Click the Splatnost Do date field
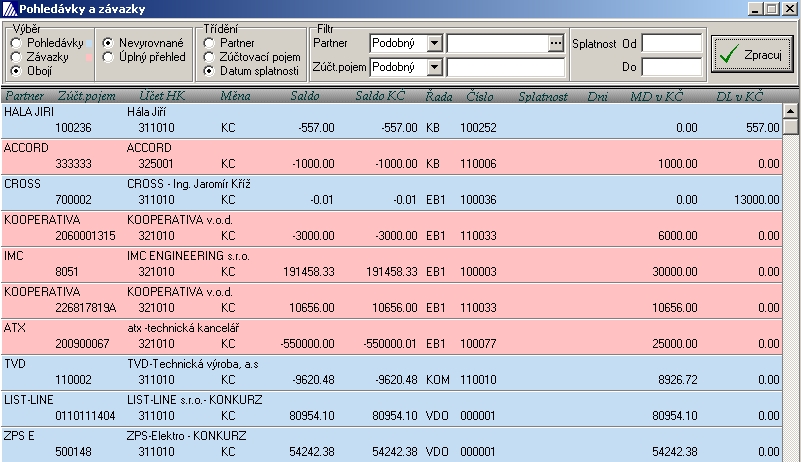The height and width of the screenshot is (462, 801). coord(671,67)
